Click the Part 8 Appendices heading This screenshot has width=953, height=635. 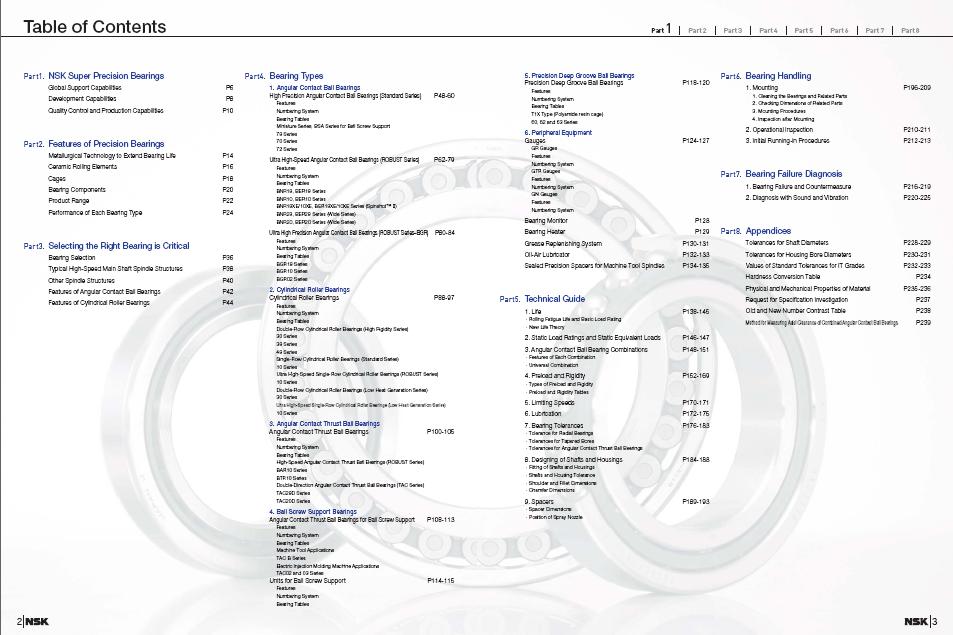768,231
